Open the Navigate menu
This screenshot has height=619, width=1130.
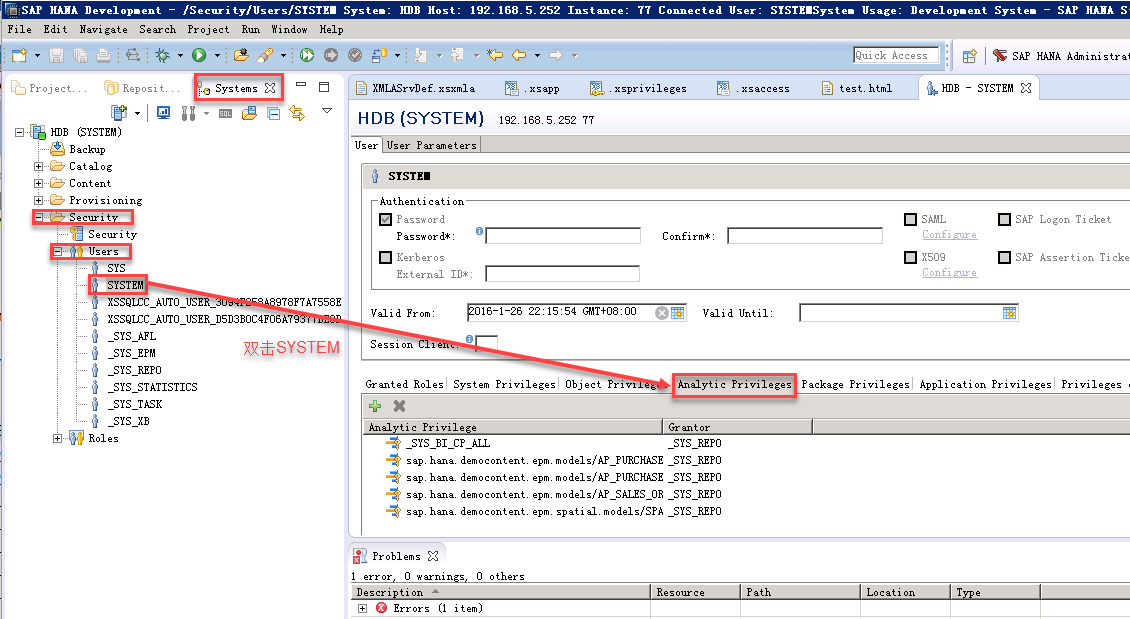click(103, 30)
